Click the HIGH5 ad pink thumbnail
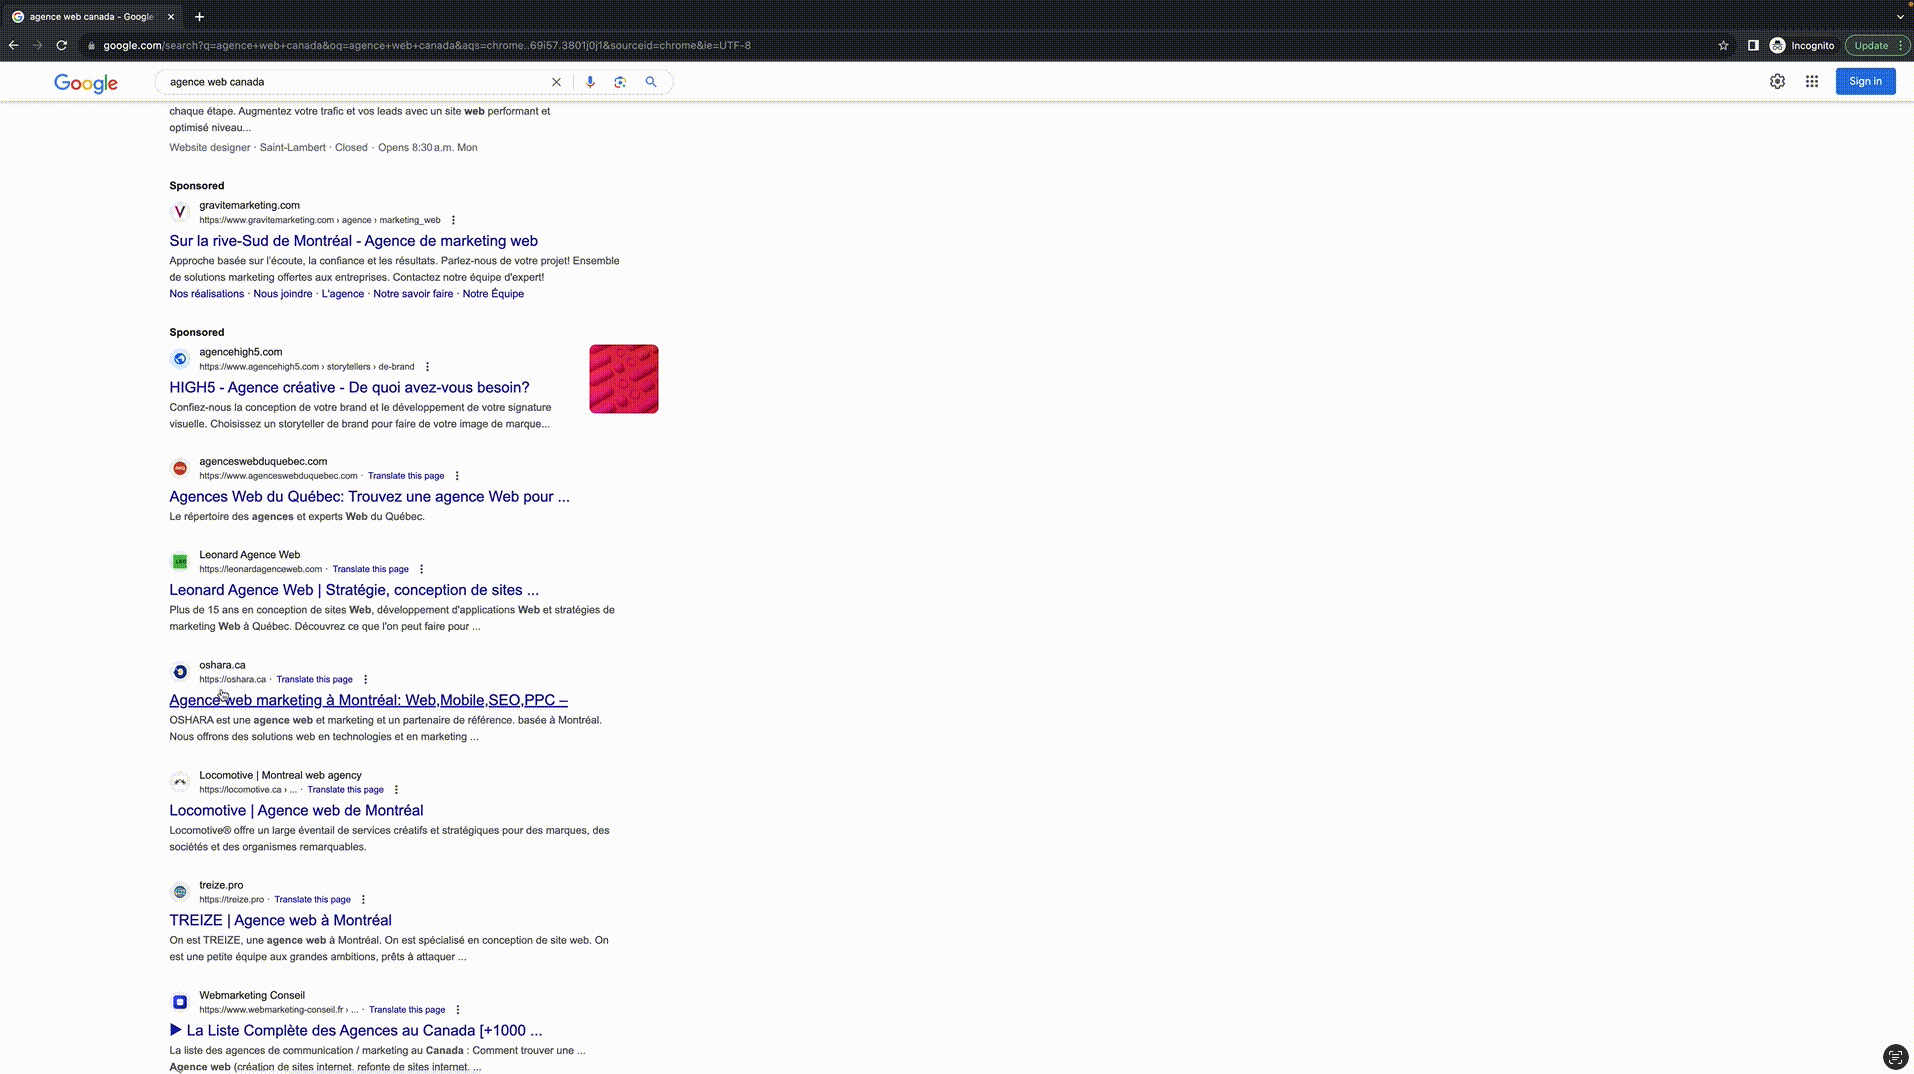1914x1074 pixels. pyautogui.click(x=623, y=379)
